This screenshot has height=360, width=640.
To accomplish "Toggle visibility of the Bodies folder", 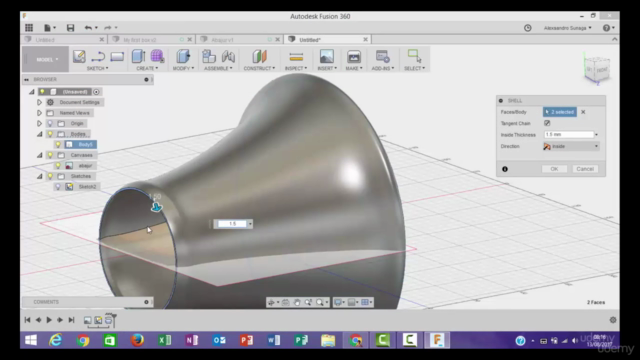I will point(50,134).
